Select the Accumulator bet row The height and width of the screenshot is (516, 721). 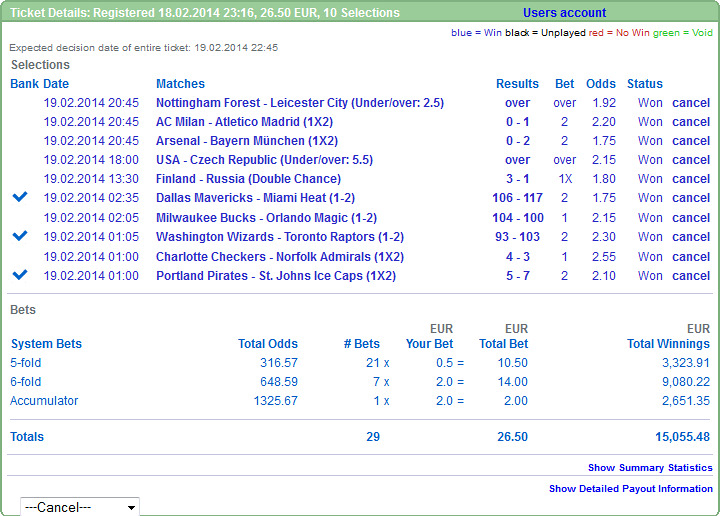point(44,401)
